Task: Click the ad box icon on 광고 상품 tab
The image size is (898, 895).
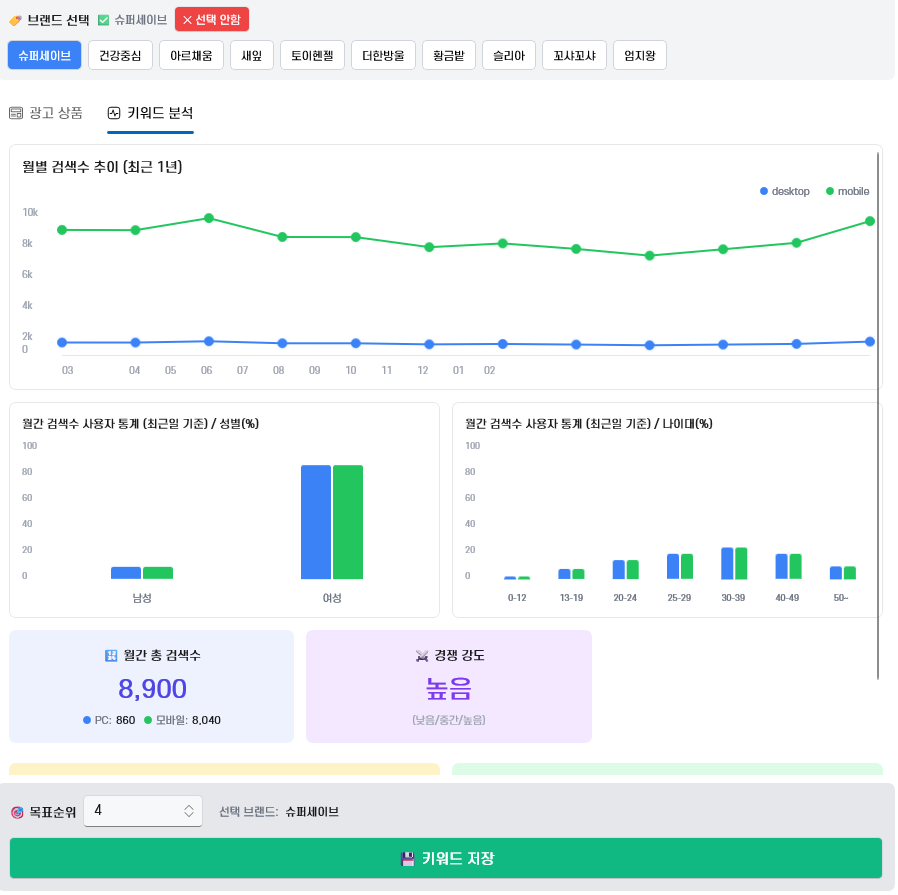Action: [x=16, y=113]
